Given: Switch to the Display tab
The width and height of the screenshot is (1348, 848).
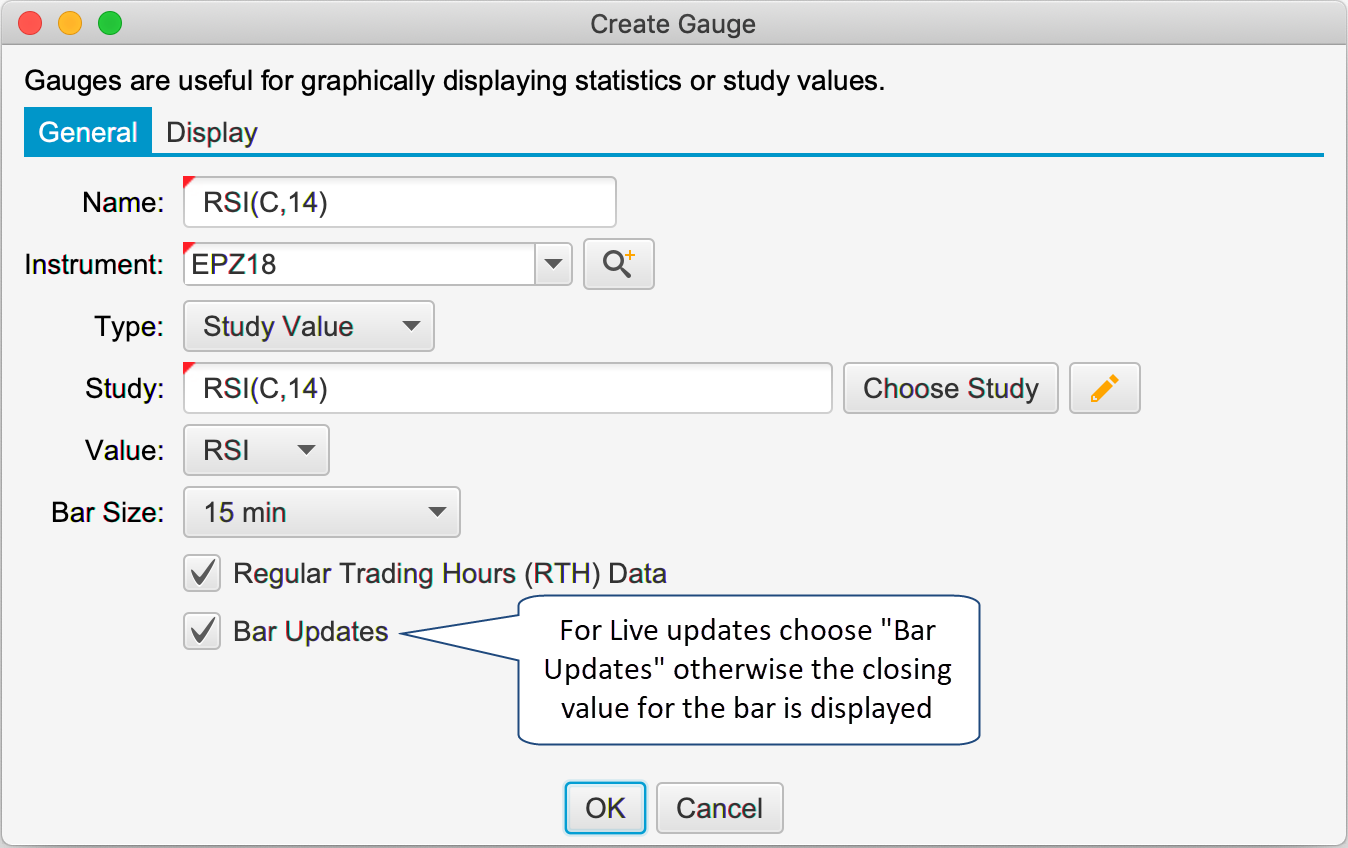Looking at the screenshot, I should (212, 133).
